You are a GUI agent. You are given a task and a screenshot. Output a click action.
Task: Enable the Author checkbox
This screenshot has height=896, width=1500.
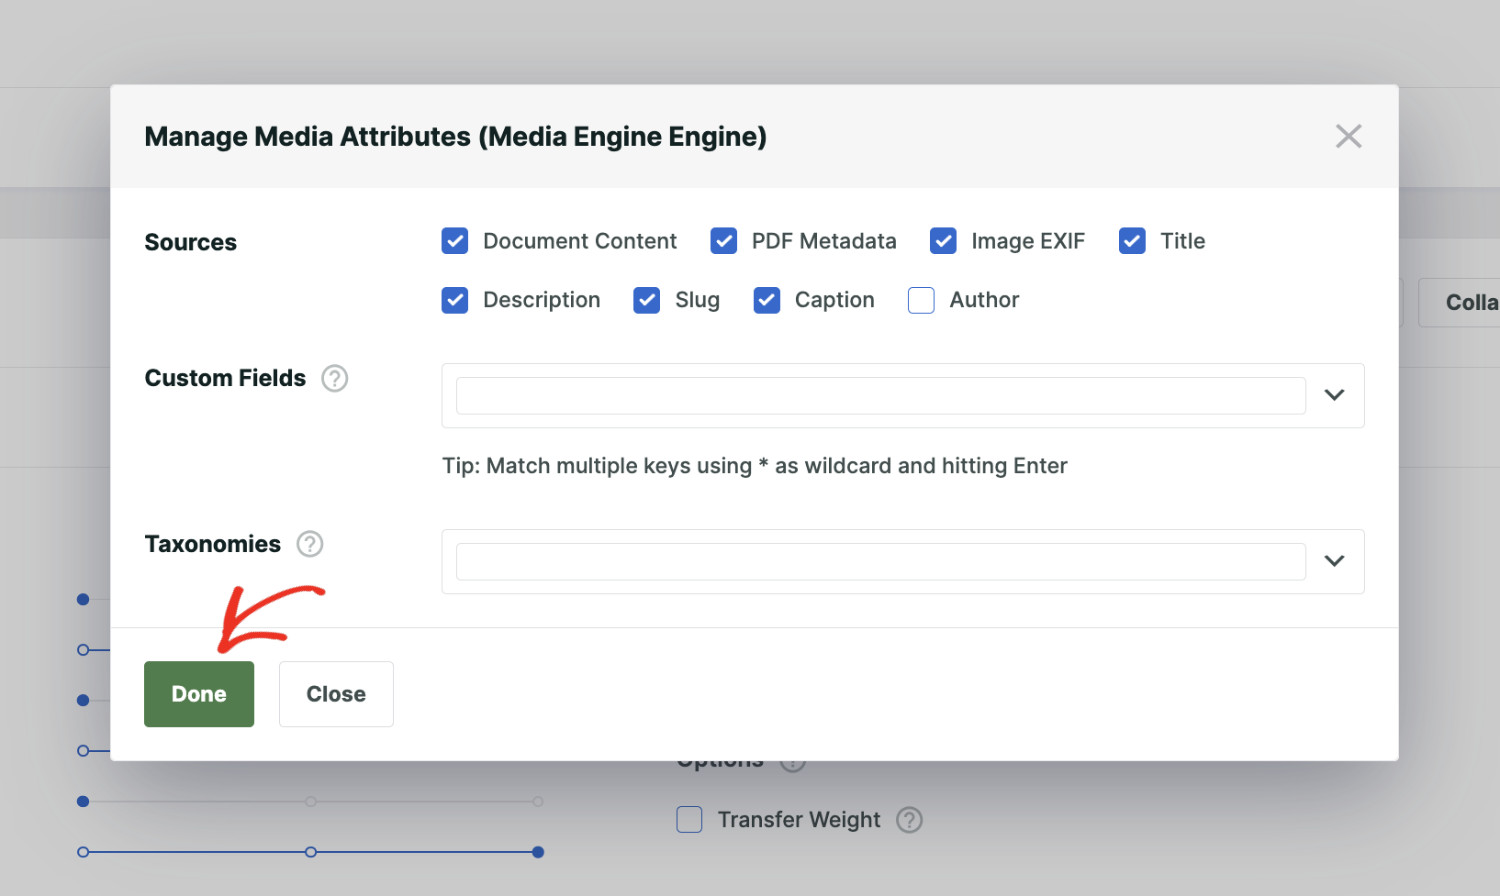pos(920,300)
